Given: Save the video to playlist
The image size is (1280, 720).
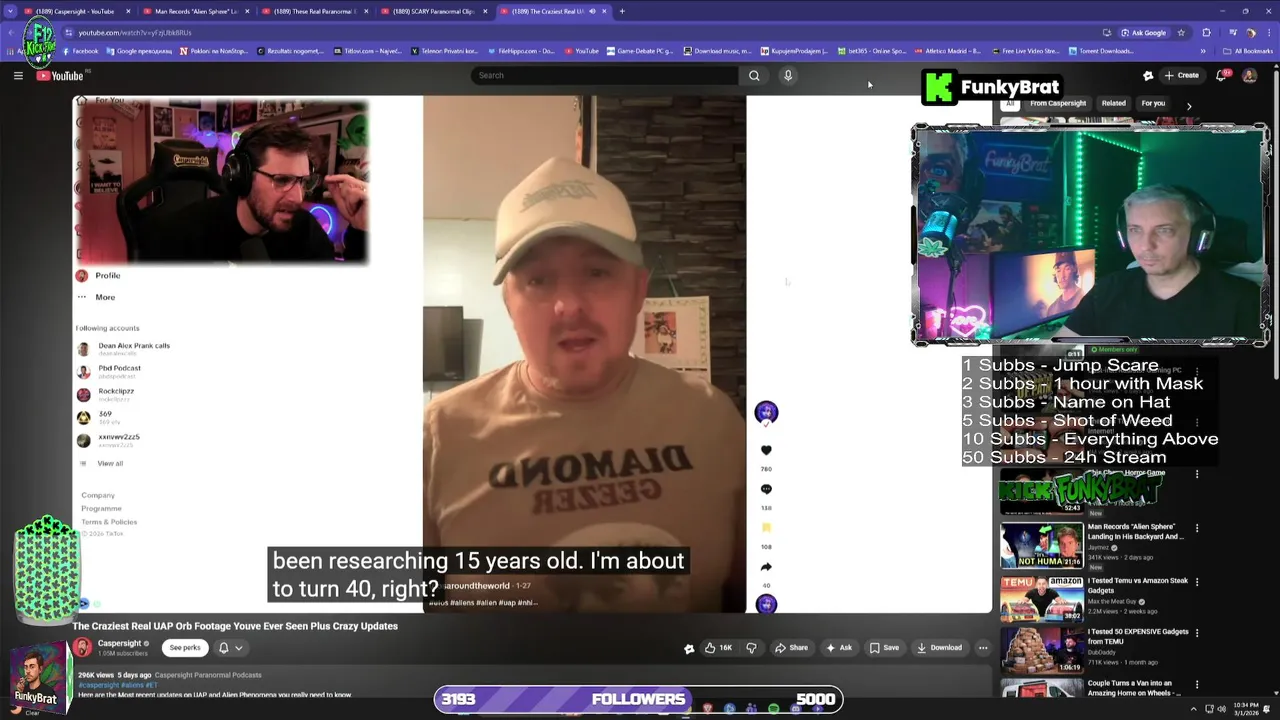Looking at the screenshot, I should pos(884,648).
